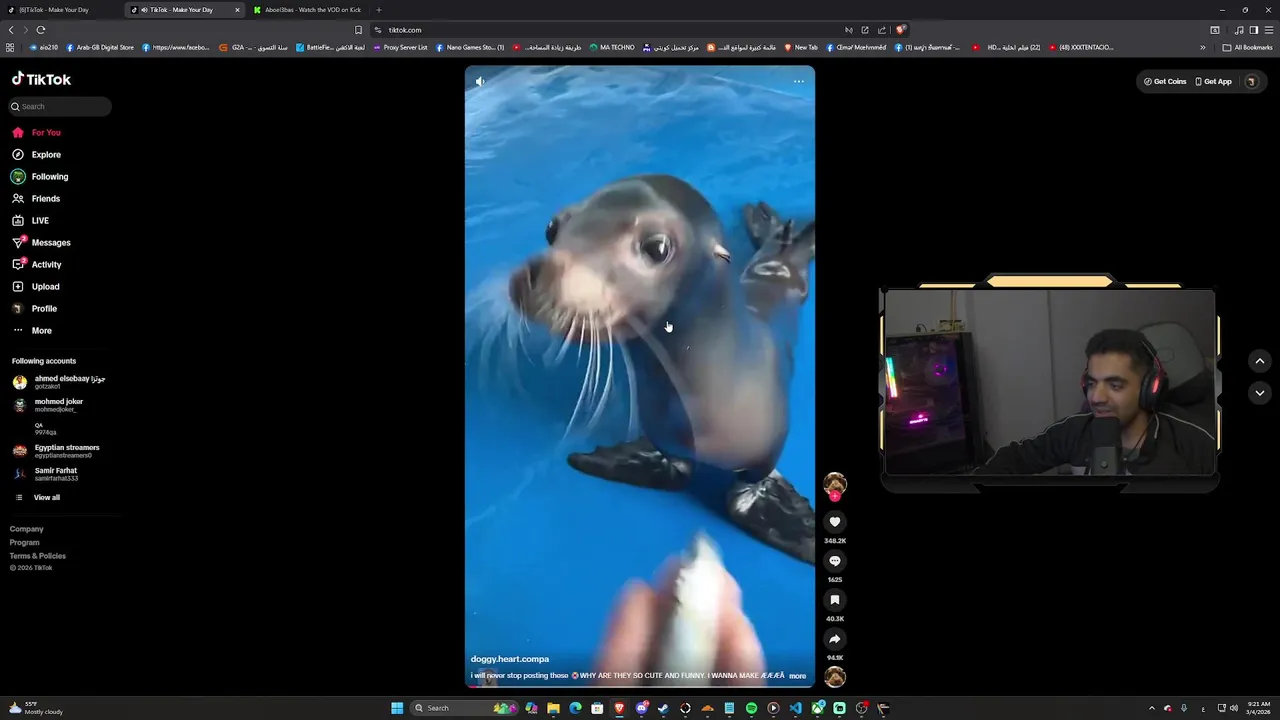
Task: Open profile avatar menu top right
Action: (x=1251, y=81)
